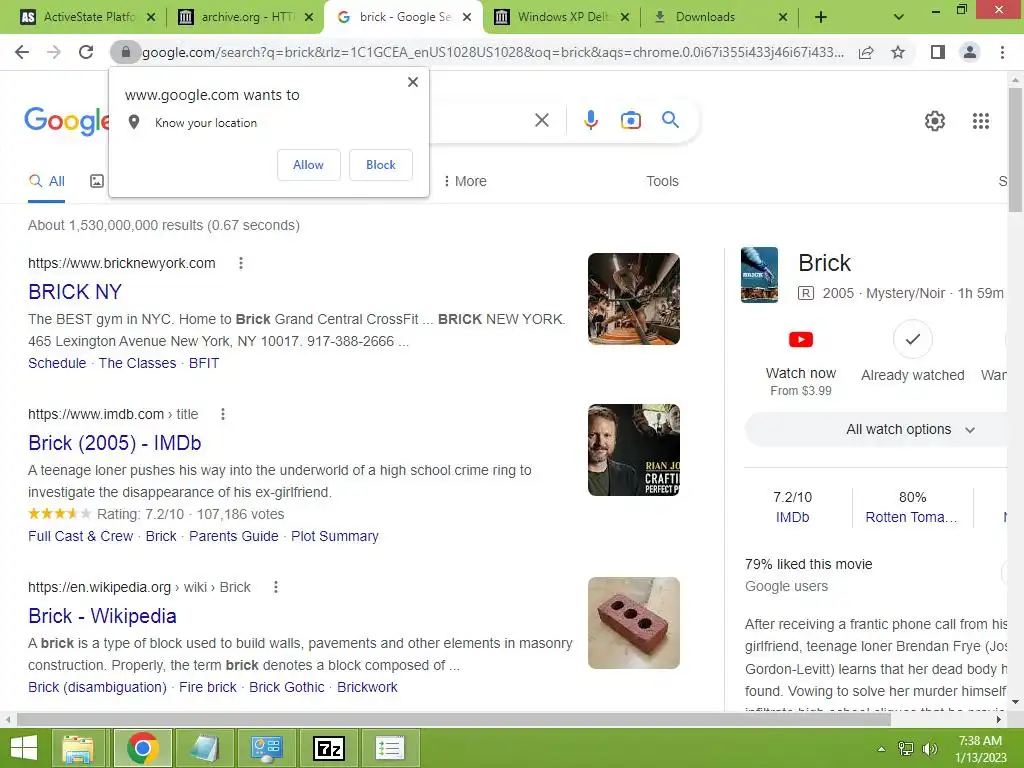Allow Google to know your location
The image size is (1024, 768).
pyautogui.click(x=308, y=165)
